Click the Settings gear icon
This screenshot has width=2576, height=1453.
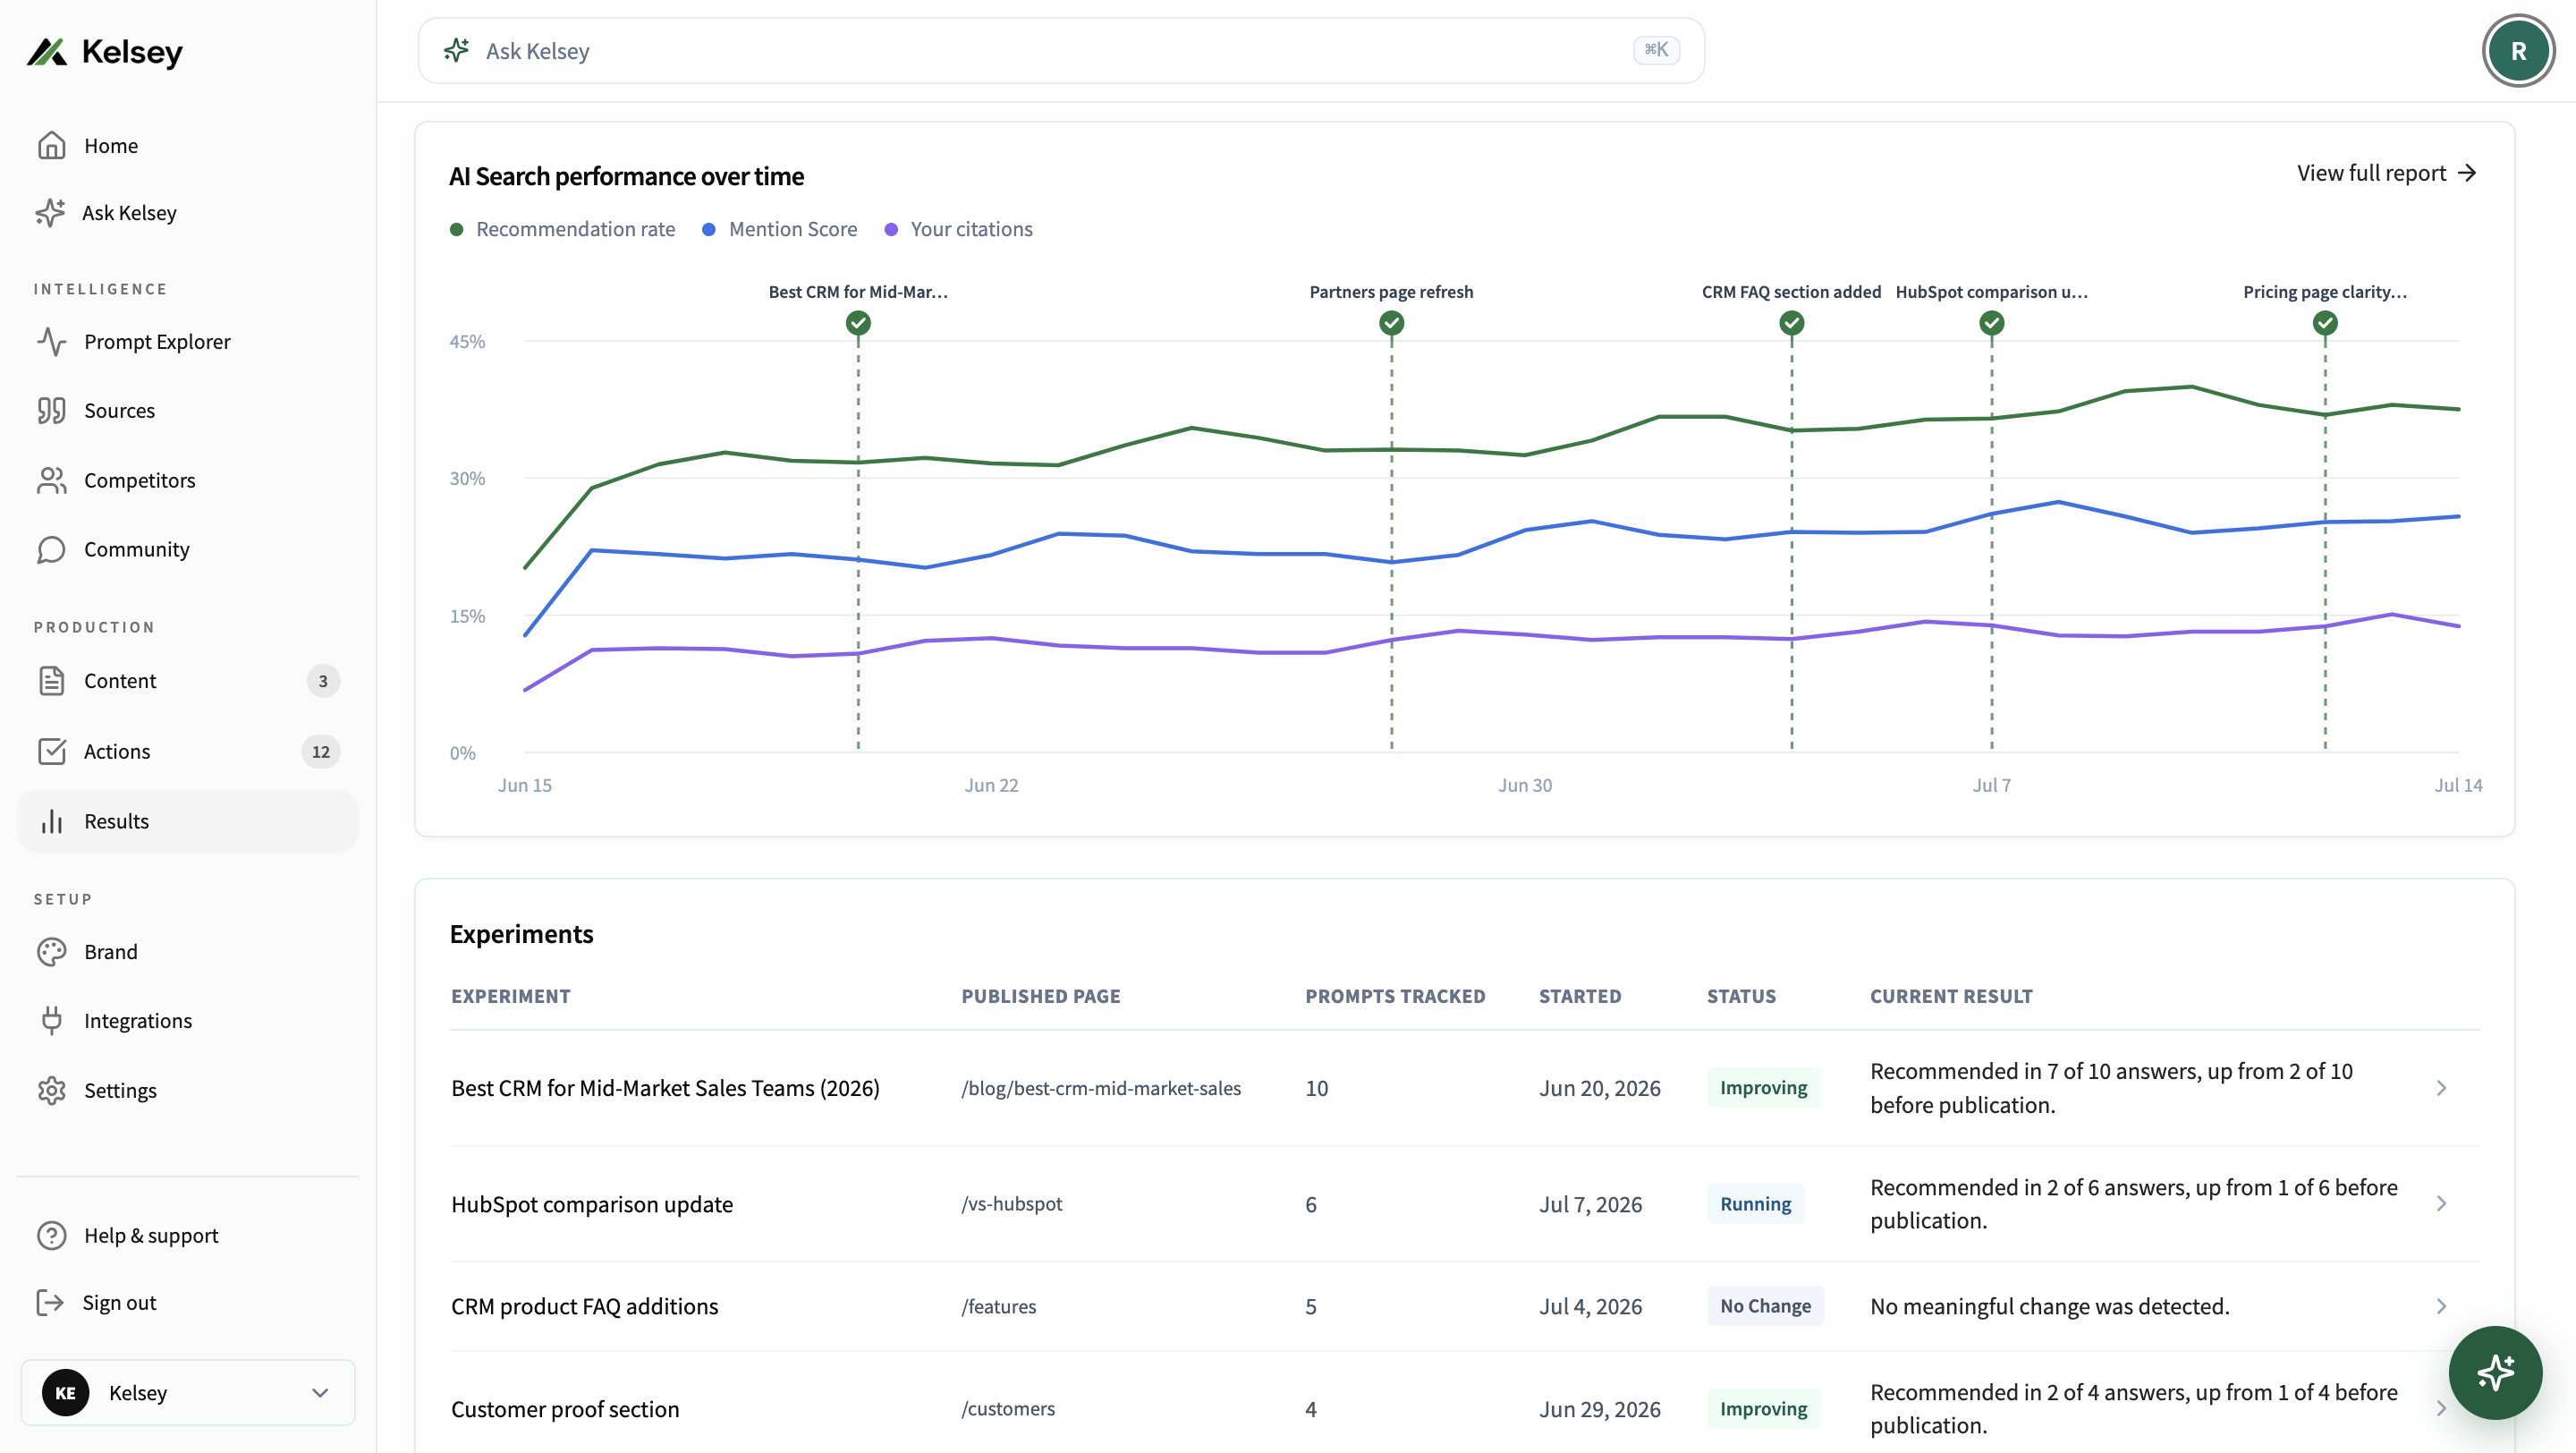point(51,1091)
